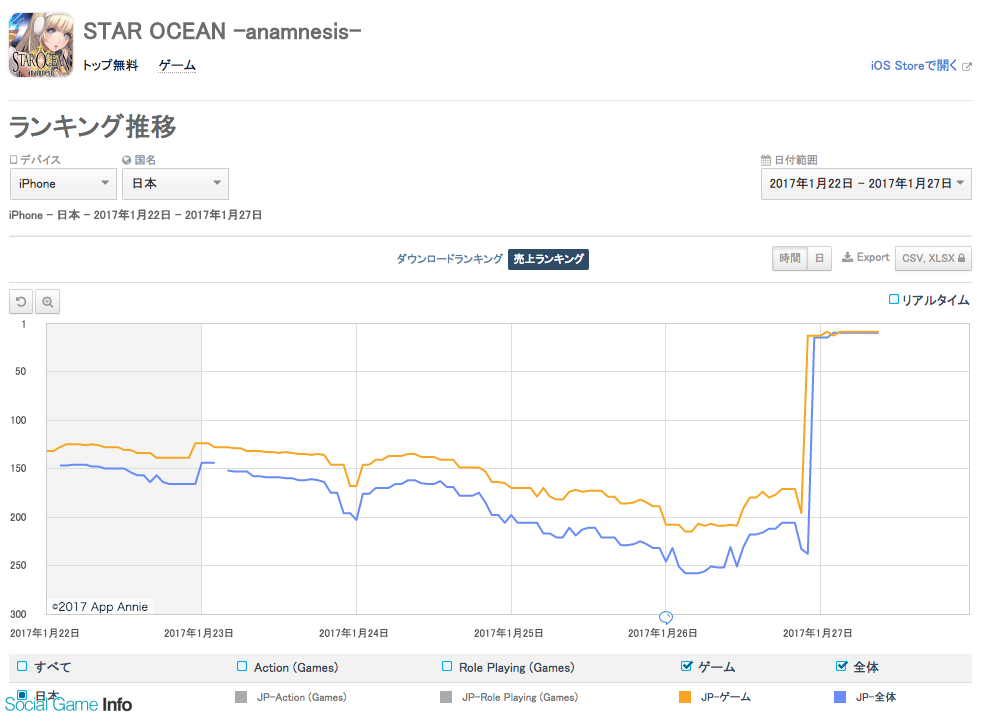This screenshot has width=983, height=717.
Task: Open the 日本 country dropdown
Action: point(176,184)
